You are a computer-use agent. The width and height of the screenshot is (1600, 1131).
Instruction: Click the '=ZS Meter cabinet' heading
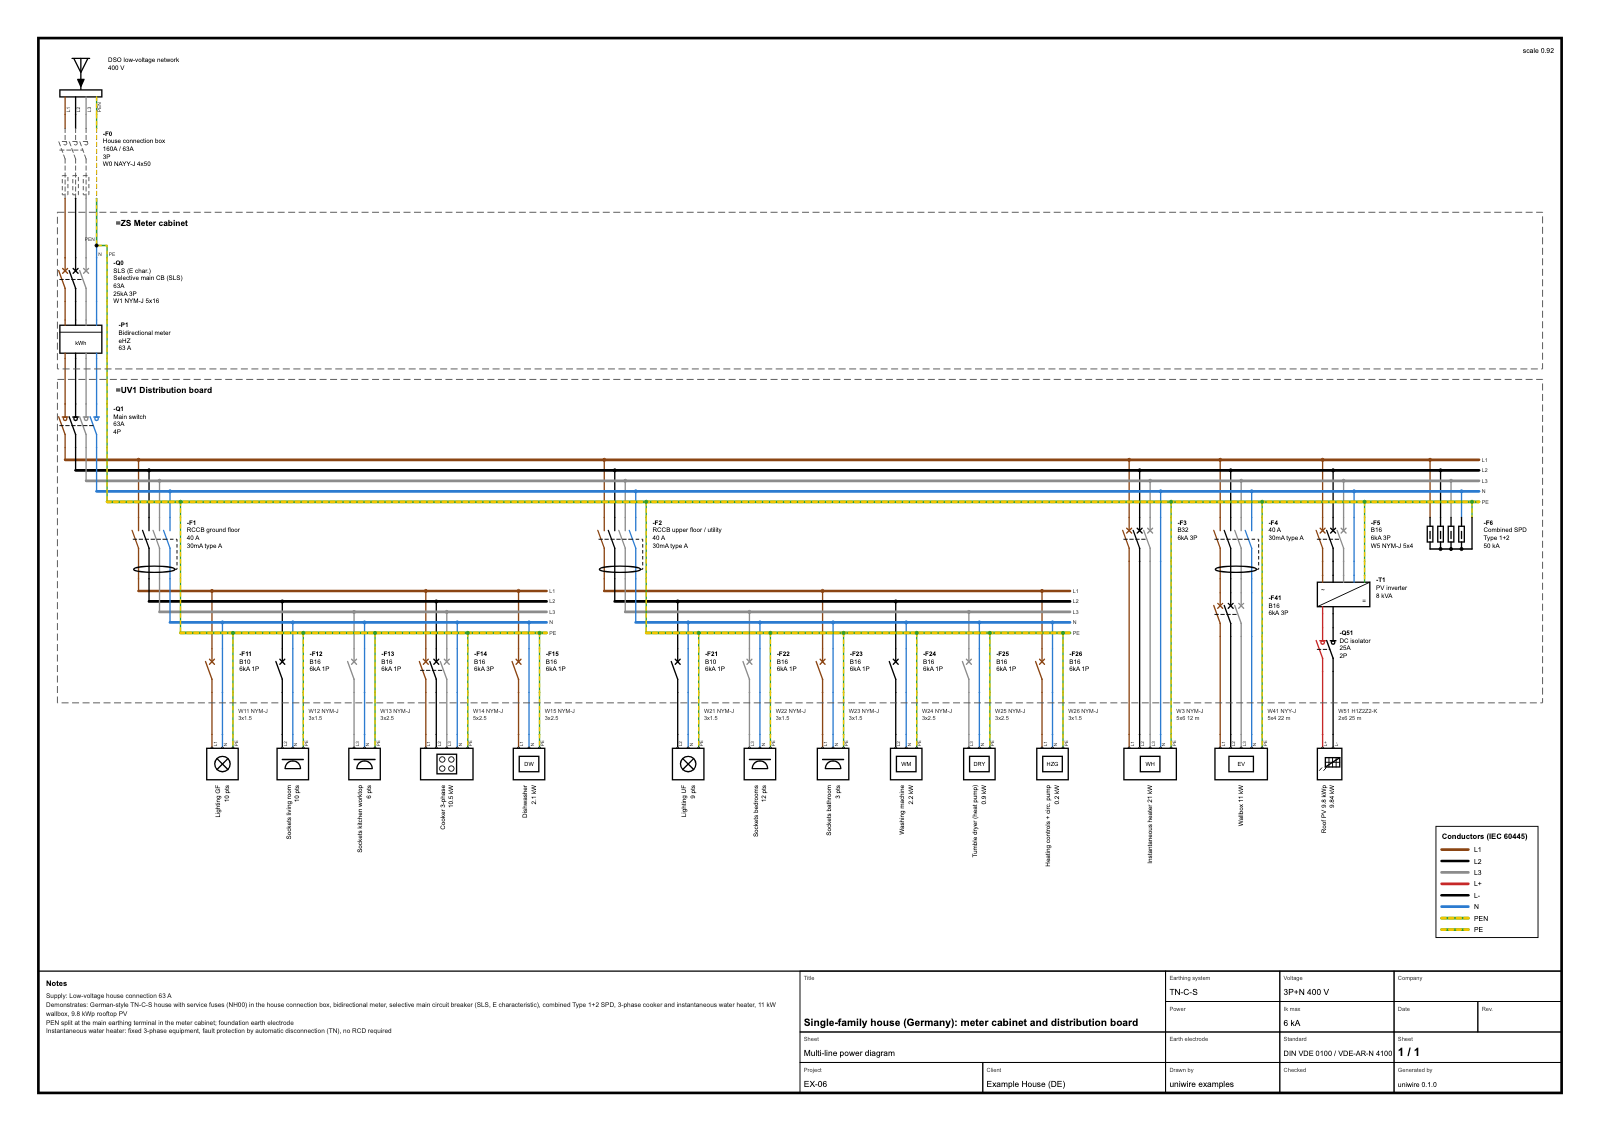[151, 223]
